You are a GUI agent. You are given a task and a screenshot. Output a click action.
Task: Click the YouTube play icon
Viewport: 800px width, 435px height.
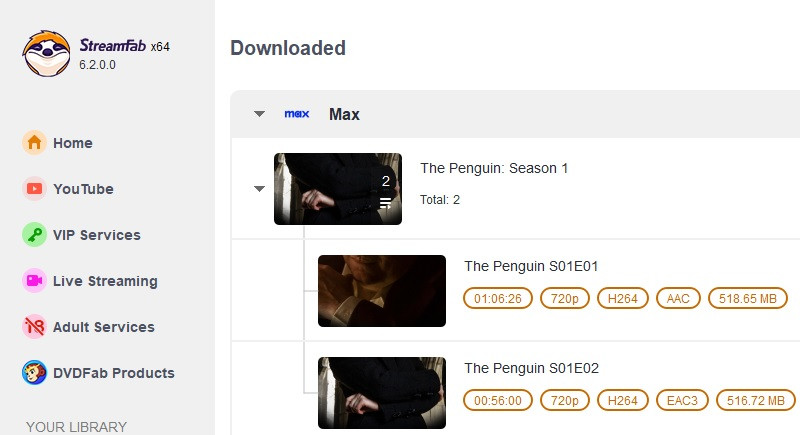[34, 189]
